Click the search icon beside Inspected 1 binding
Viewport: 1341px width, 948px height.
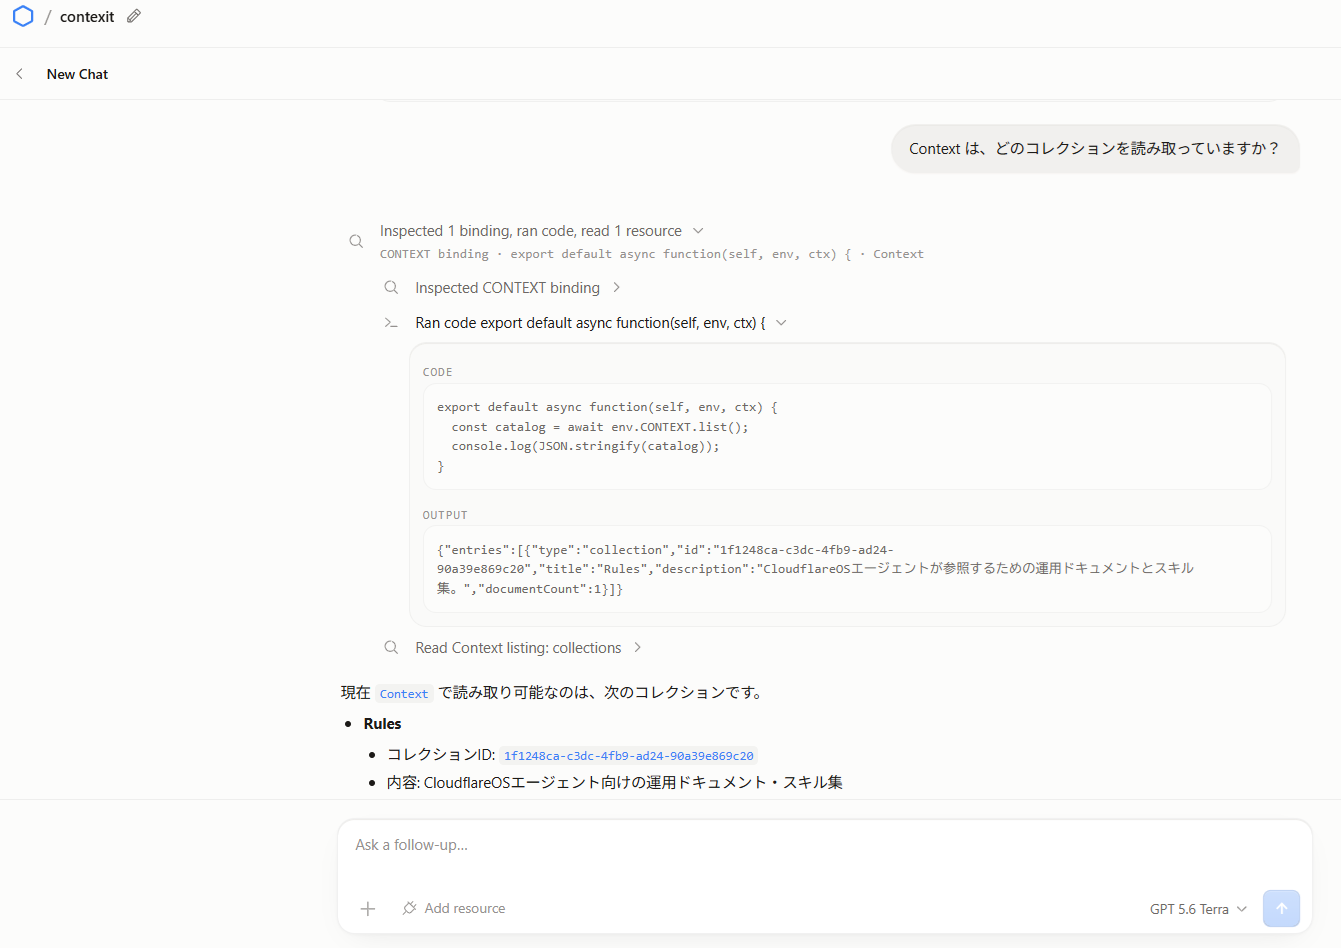356,241
